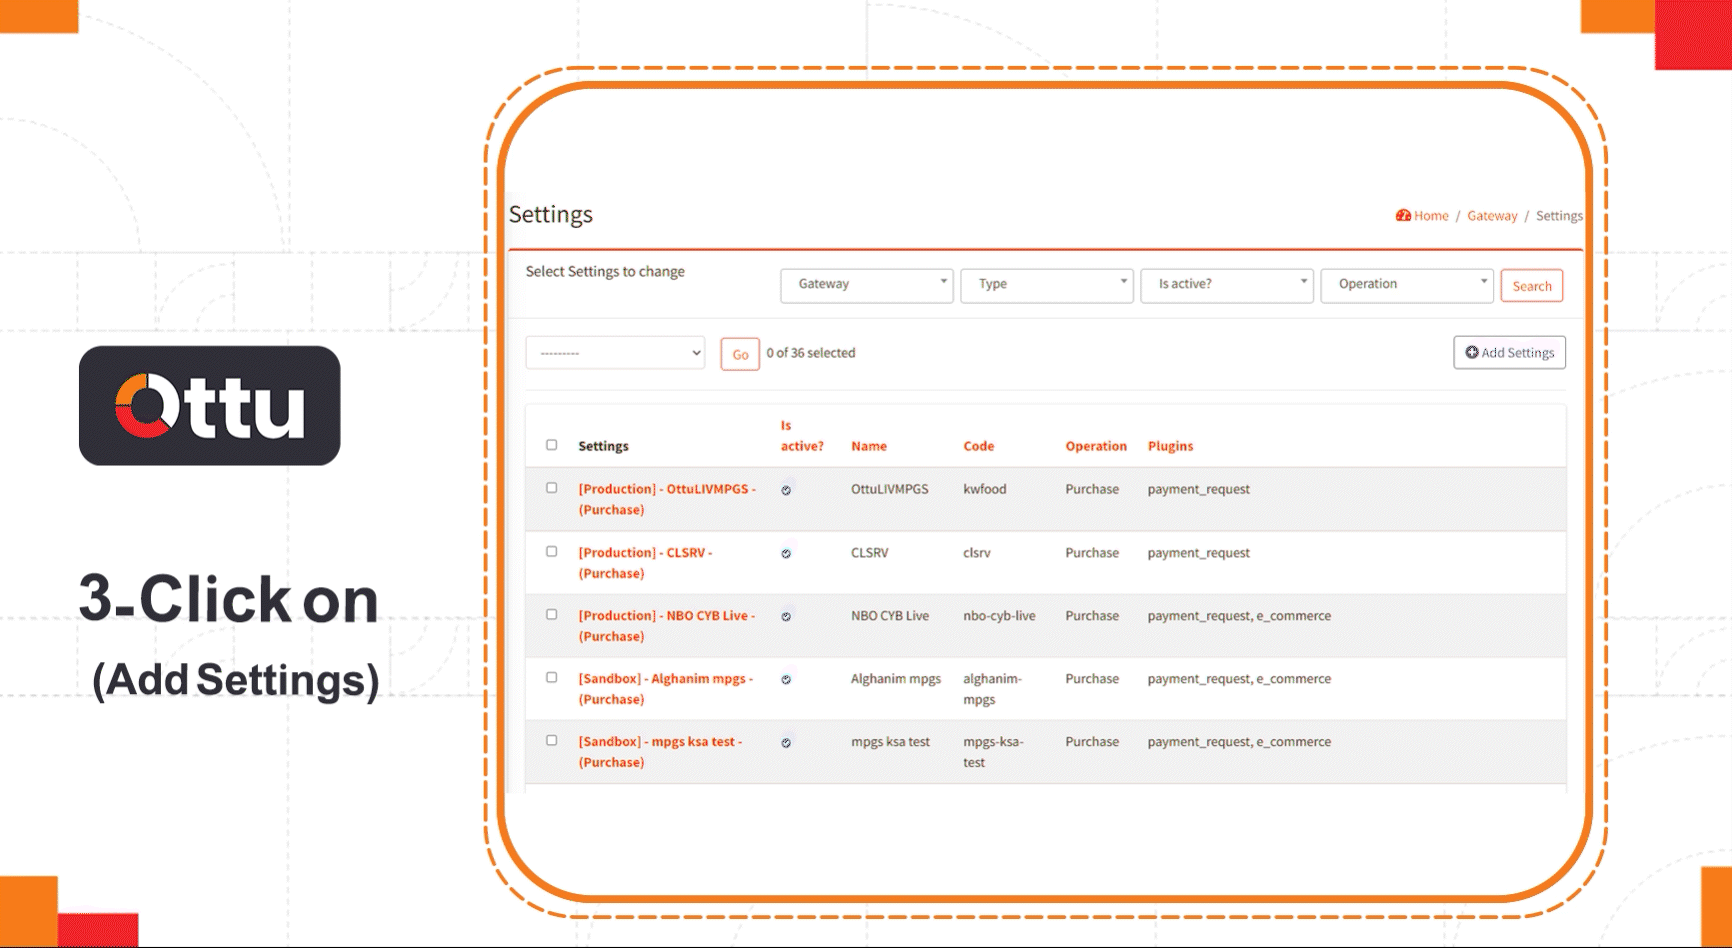Open [Production] - OttuLIVMPGS - (Purchase) link
This screenshot has width=1732, height=948.
667,499
